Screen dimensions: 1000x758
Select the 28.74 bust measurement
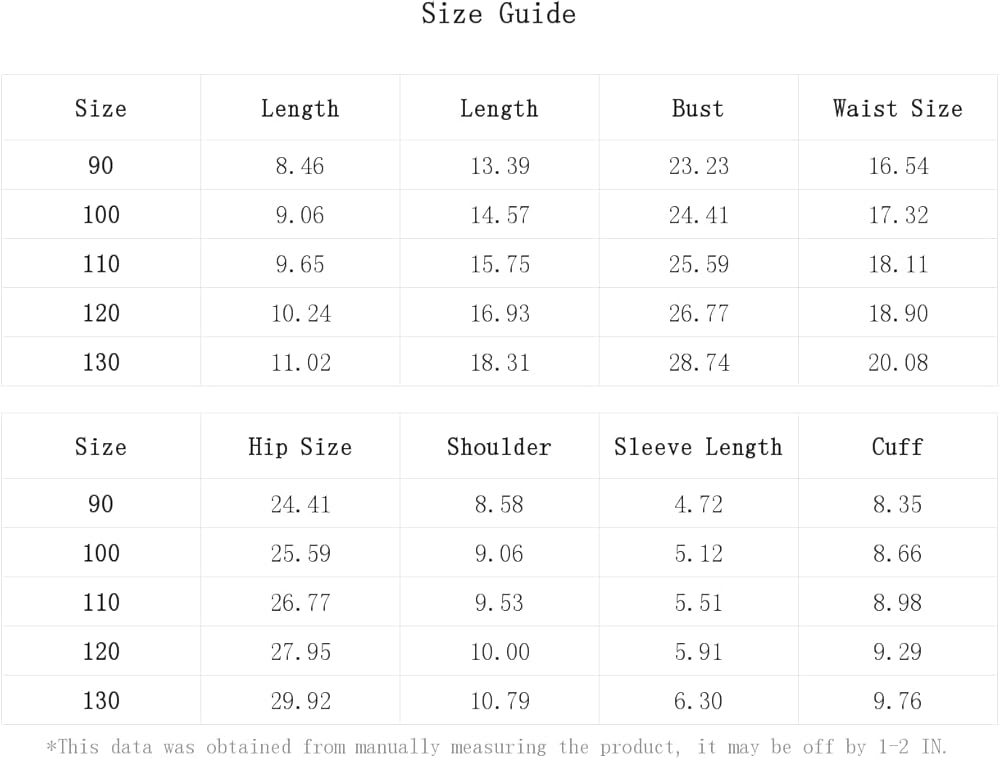pos(698,363)
